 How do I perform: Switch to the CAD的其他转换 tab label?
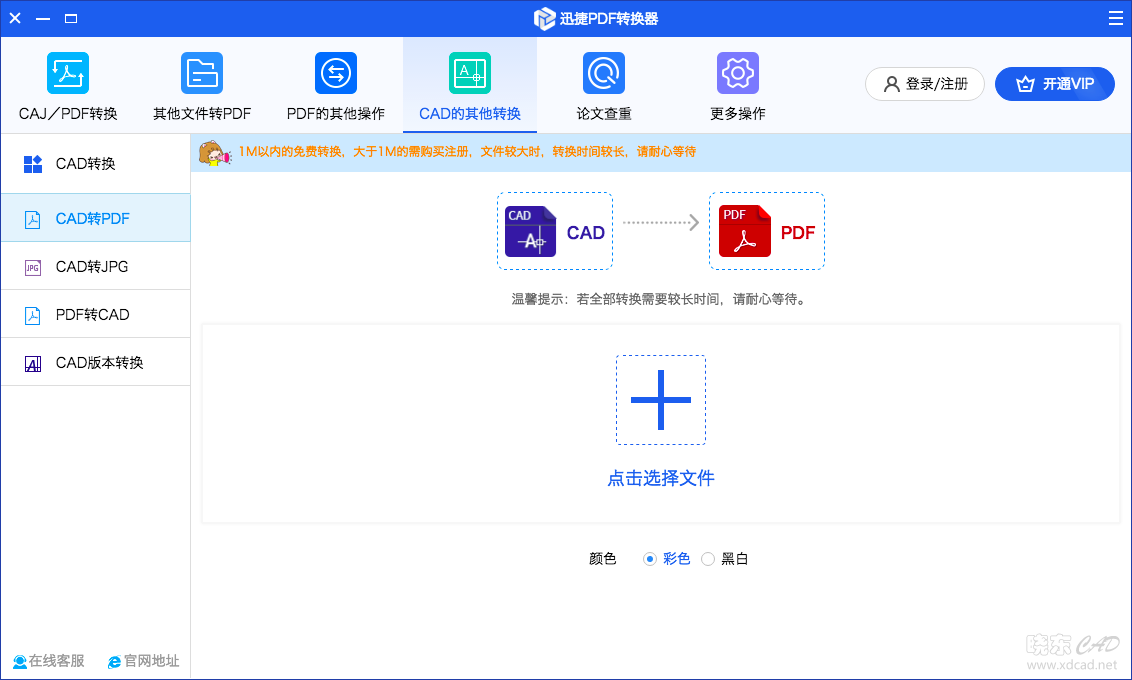click(470, 113)
